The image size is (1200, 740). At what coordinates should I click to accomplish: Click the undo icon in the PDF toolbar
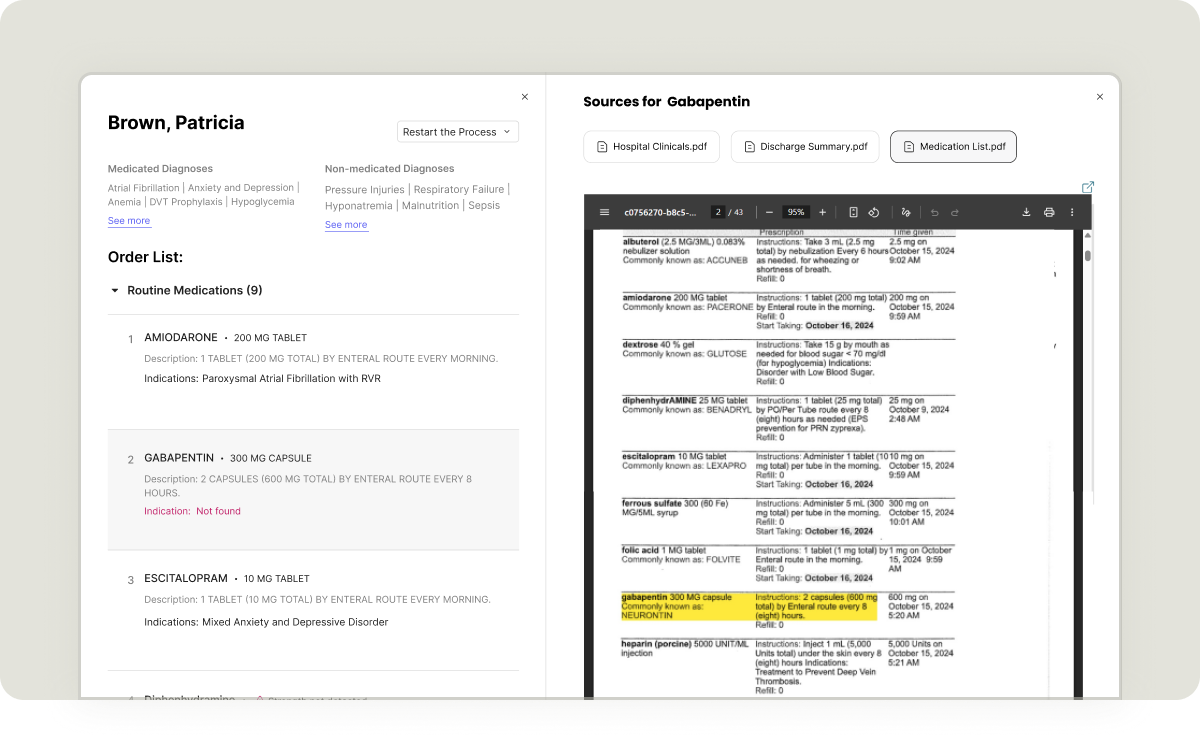click(x=935, y=212)
